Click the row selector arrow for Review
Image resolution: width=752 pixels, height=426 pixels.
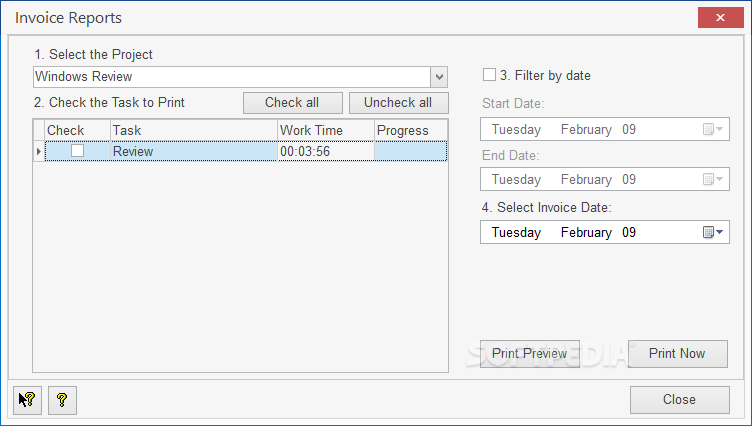click(39, 151)
